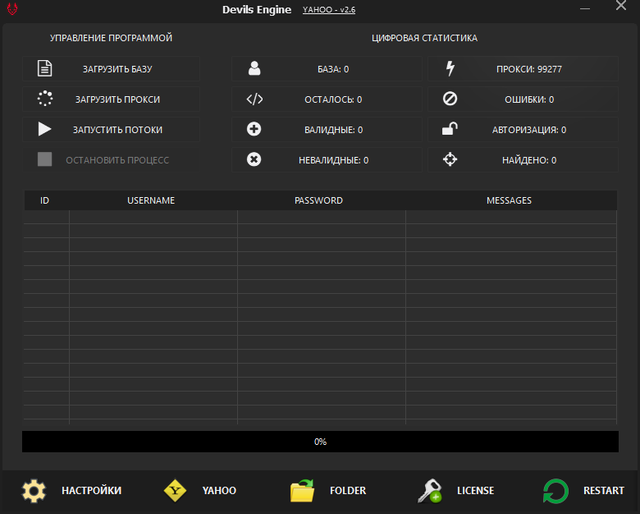Click the document icon beside ЗАГРУЗИТЬ БАЗУ
This screenshot has height=514, width=640.
[x=44, y=69]
